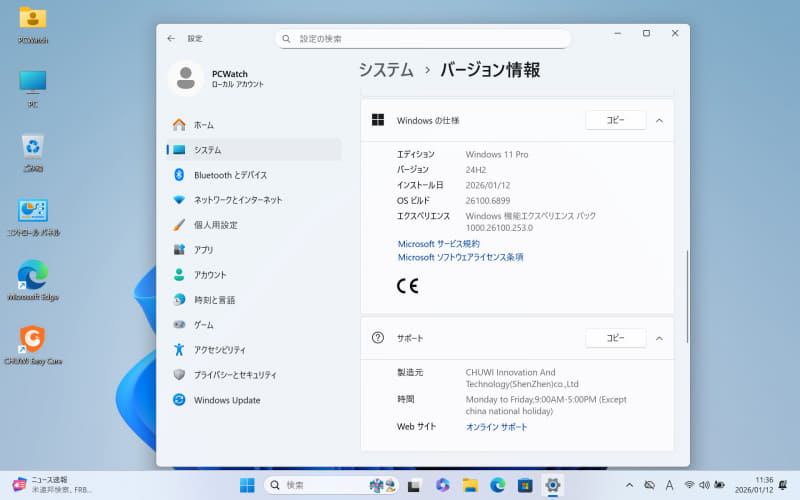Click the tray icon left of IME

pyautogui.click(x=649, y=485)
